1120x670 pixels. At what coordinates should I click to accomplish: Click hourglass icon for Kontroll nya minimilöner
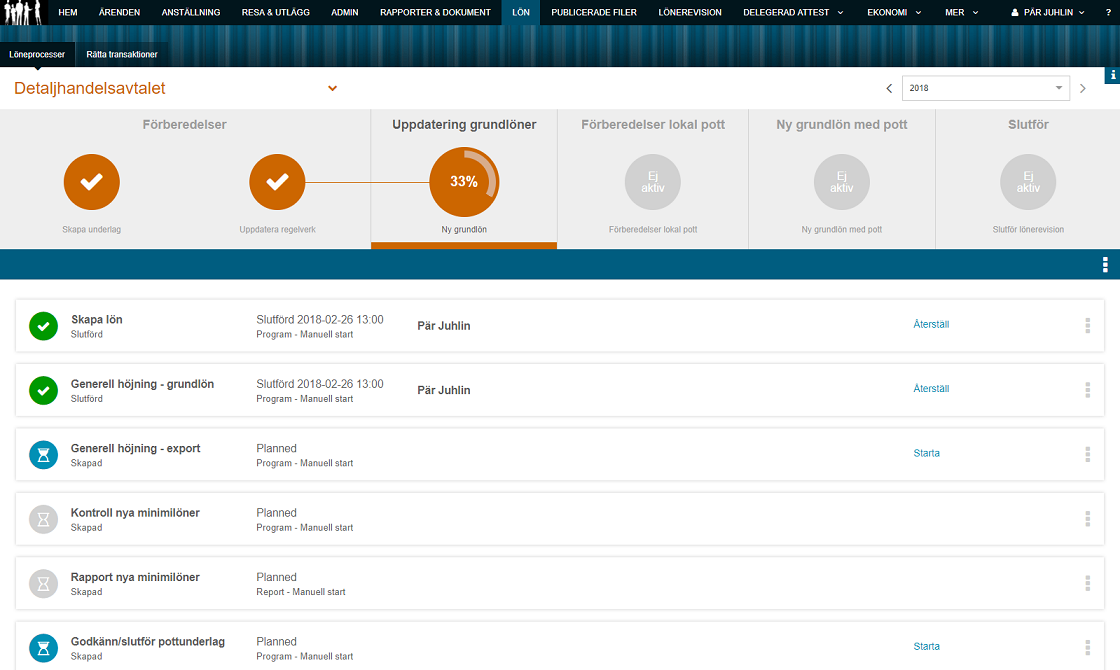44,519
